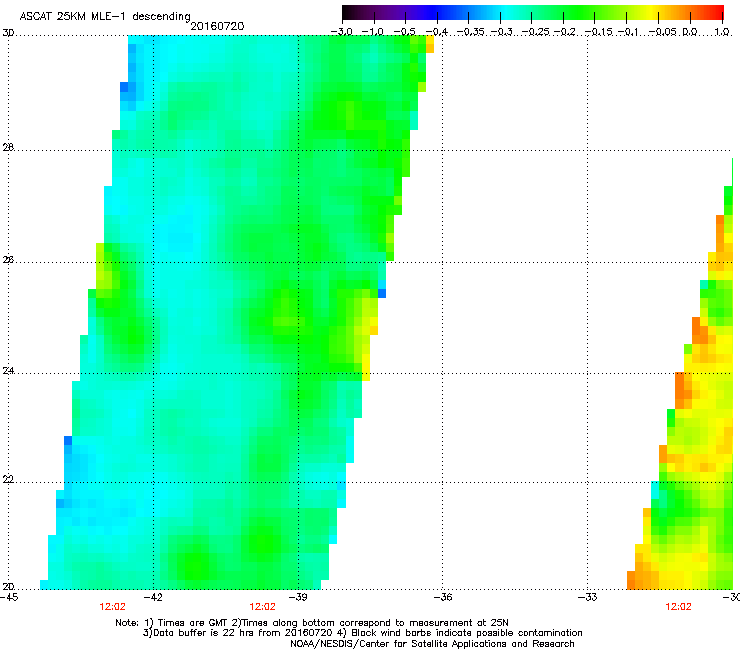The image size is (740, 650).
Task: Select the date text '20160720' under the title
Action: click(x=217, y=26)
